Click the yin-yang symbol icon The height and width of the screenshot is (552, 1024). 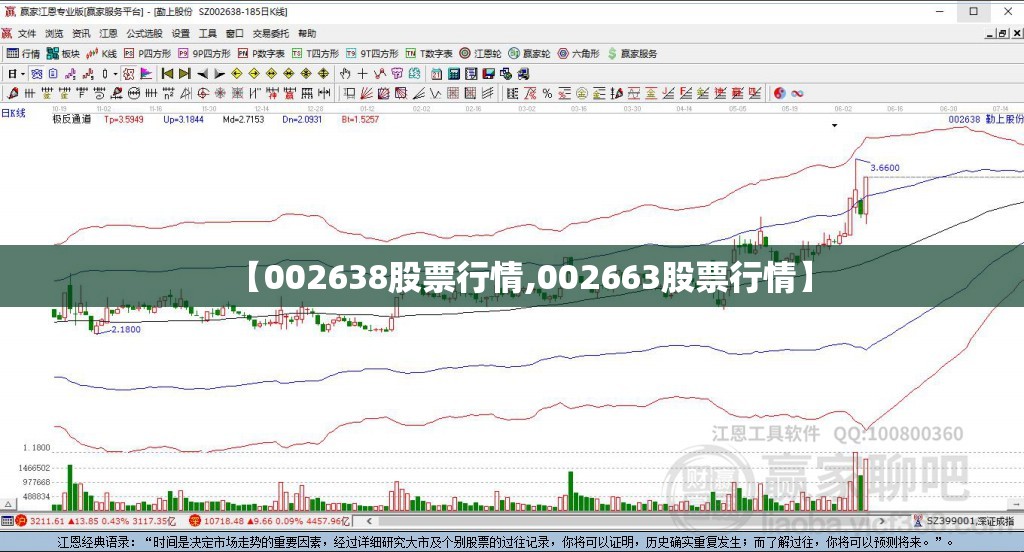tap(780, 93)
